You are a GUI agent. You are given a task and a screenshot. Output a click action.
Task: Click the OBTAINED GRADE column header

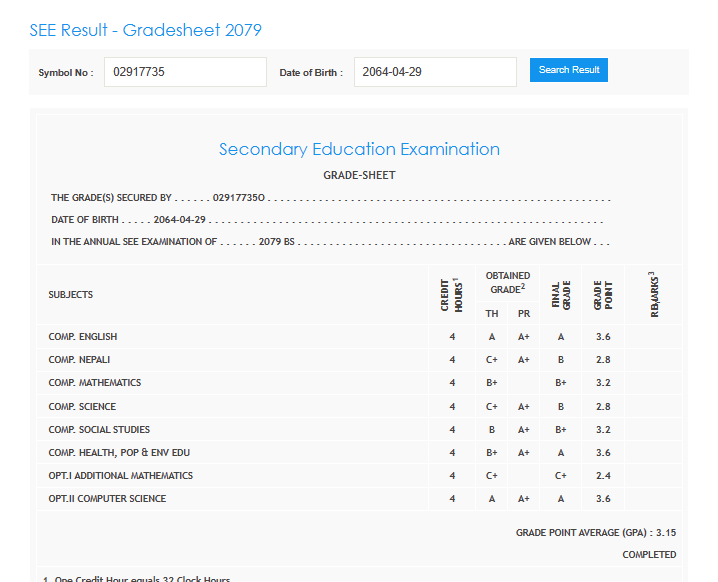[x=508, y=282]
